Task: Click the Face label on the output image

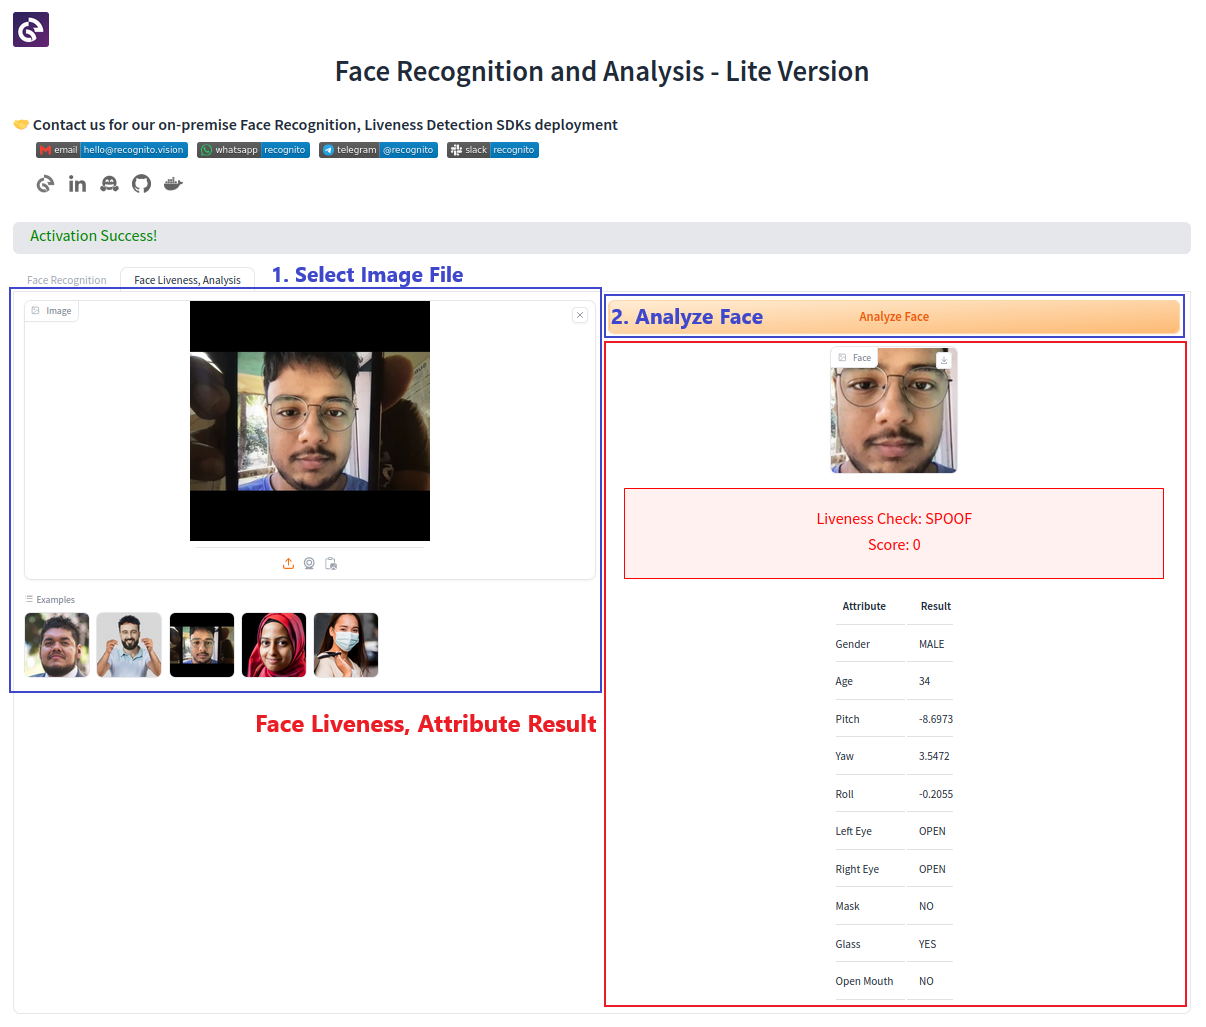Action: point(855,358)
